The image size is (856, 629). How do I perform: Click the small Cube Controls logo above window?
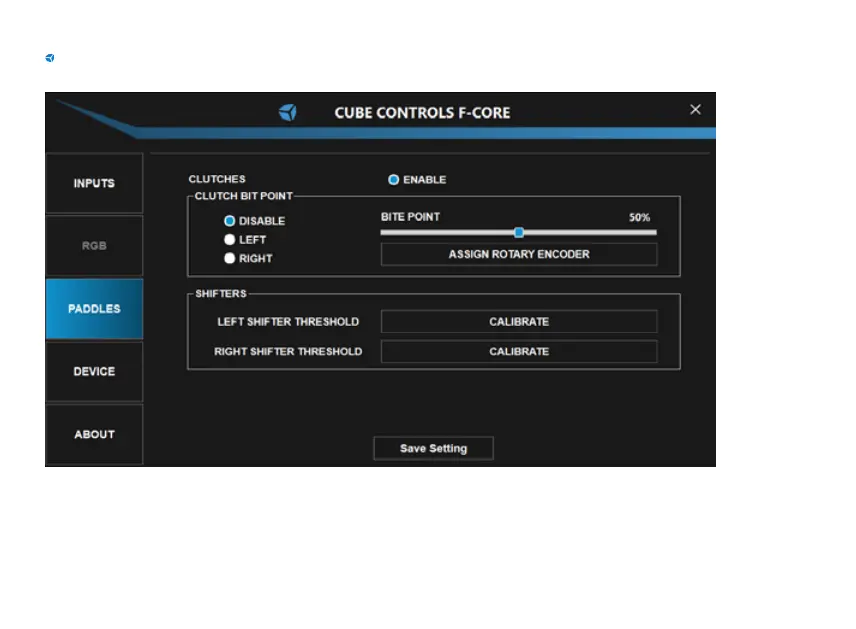pos(50,58)
